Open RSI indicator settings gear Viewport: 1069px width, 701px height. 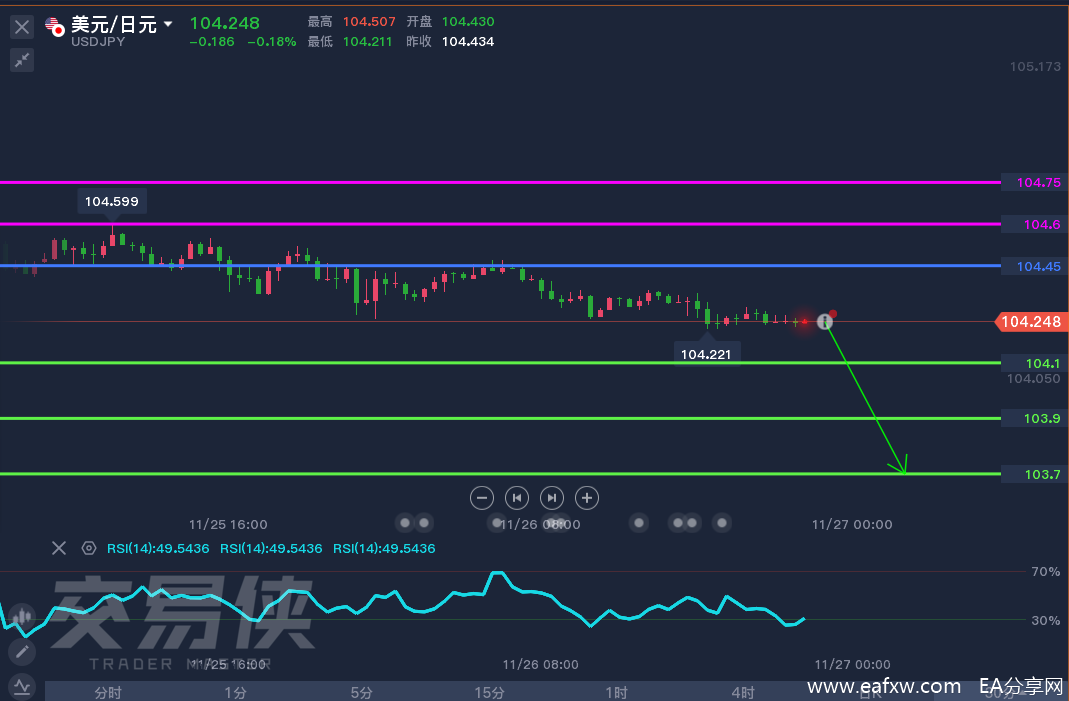point(89,548)
